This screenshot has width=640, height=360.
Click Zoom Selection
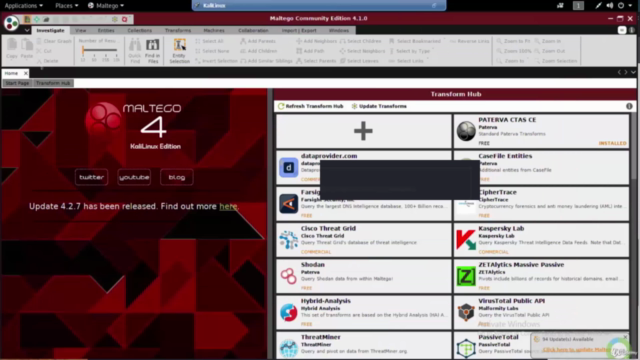[x=556, y=61]
